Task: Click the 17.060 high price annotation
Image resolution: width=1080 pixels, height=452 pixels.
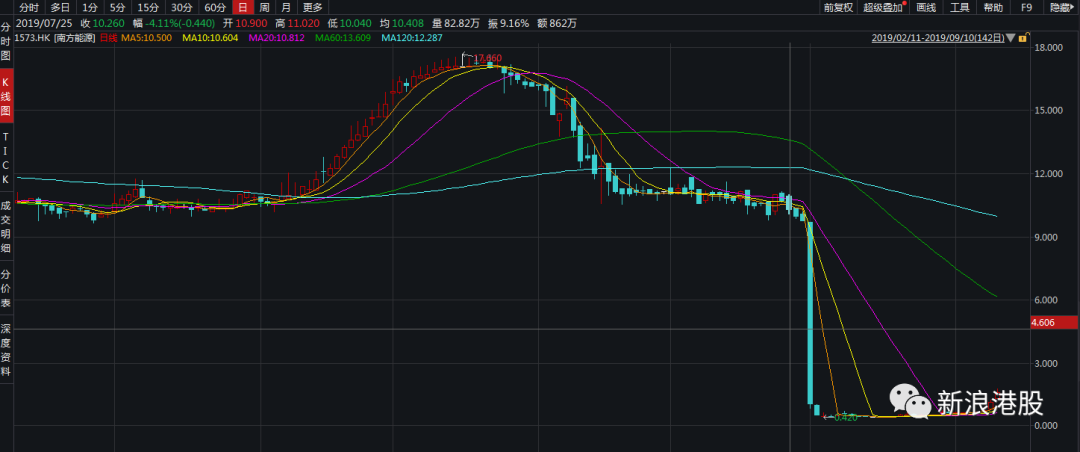Action: (489, 58)
